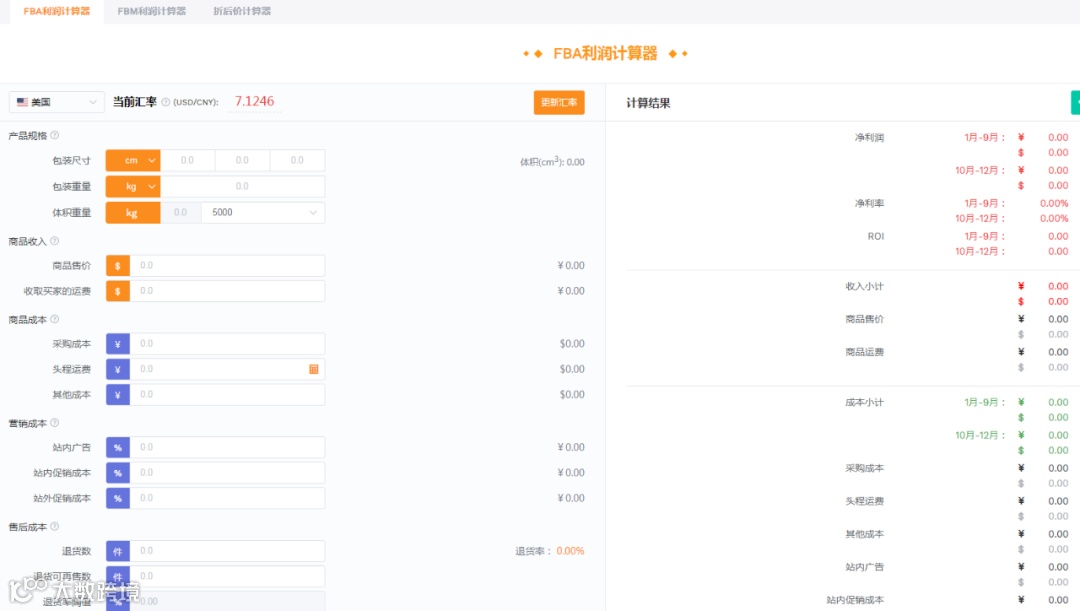Click the yuan icon for 其他成本
This screenshot has width=1080, height=611.
point(118,395)
